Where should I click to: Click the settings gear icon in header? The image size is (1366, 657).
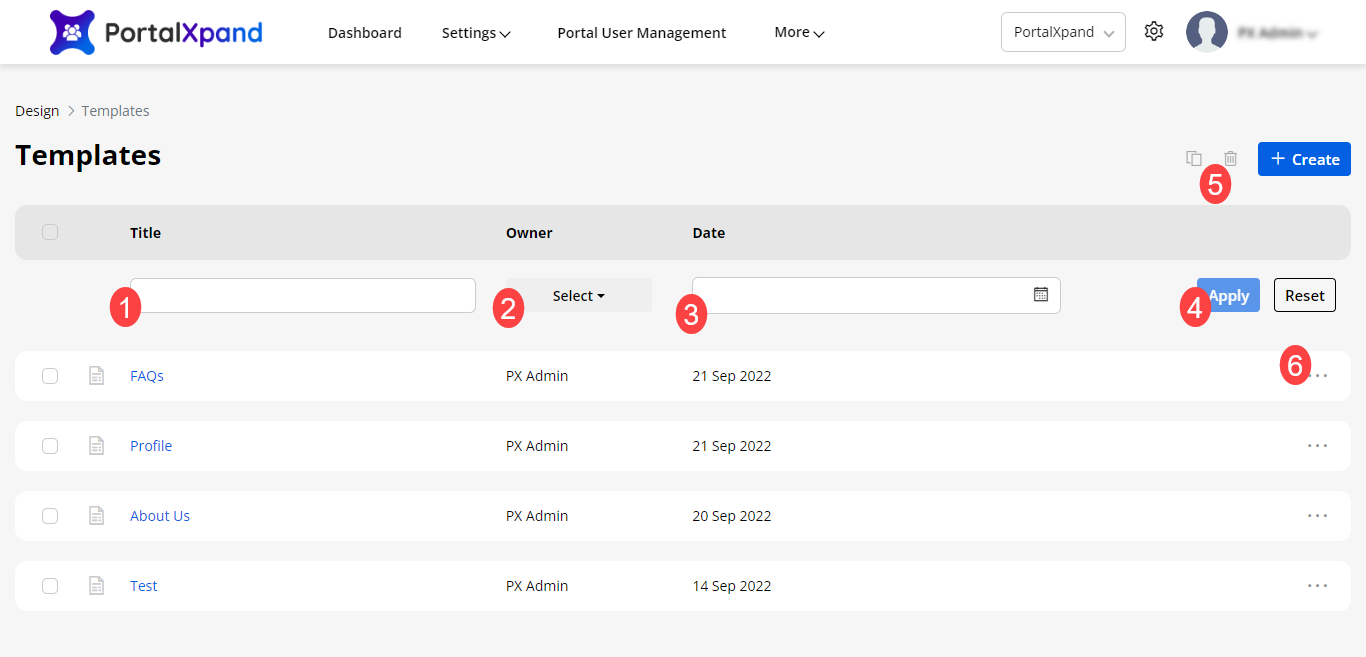click(1154, 32)
